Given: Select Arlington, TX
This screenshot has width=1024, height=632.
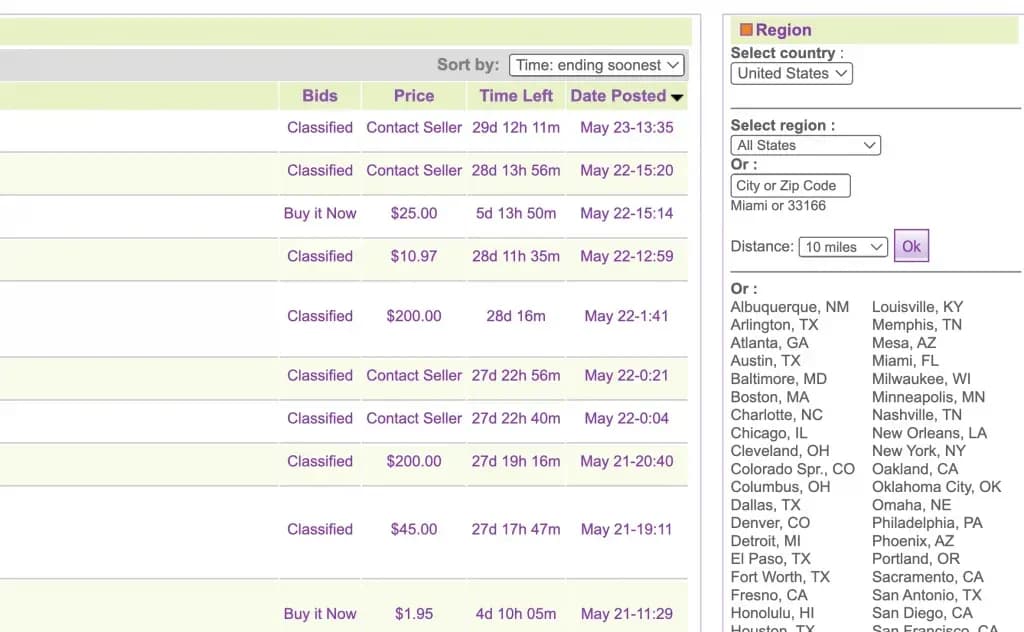Looking at the screenshot, I should coord(774,324).
